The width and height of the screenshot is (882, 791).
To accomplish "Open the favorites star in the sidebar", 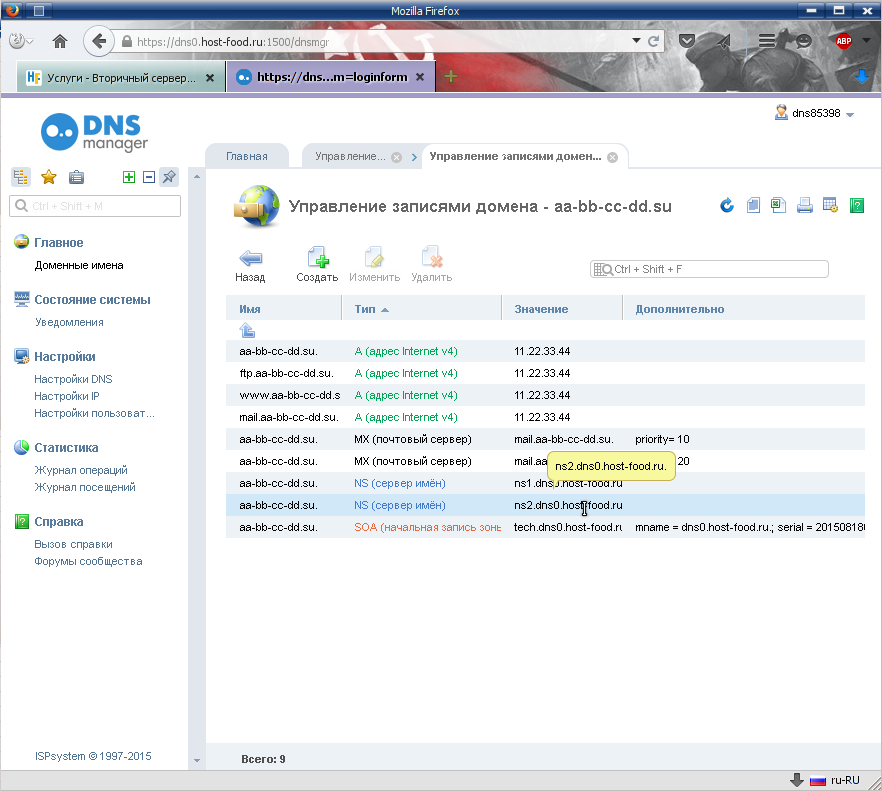I will (48, 177).
